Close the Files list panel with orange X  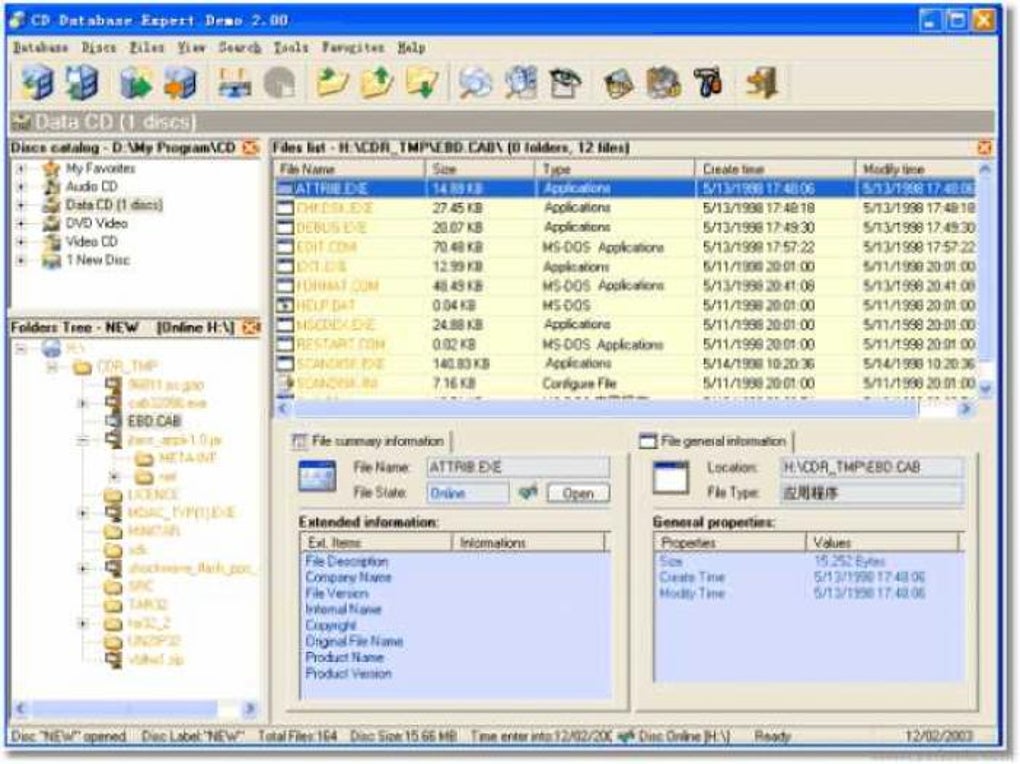984,148
